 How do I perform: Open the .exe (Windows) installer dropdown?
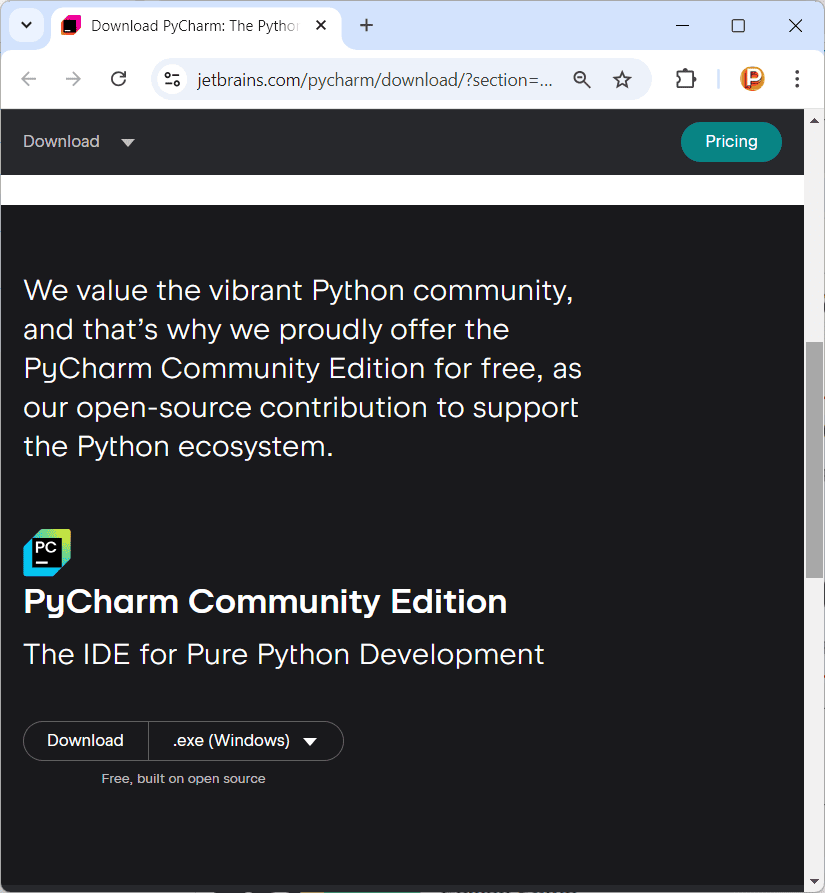(x=245, y=740)
